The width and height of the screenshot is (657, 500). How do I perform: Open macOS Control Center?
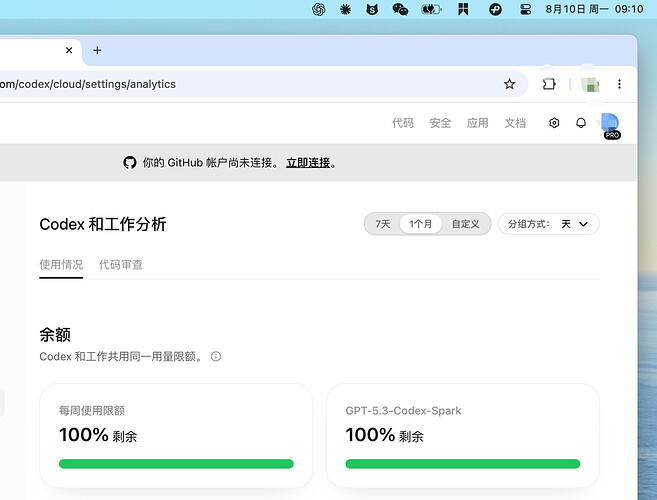click(525, 9)
